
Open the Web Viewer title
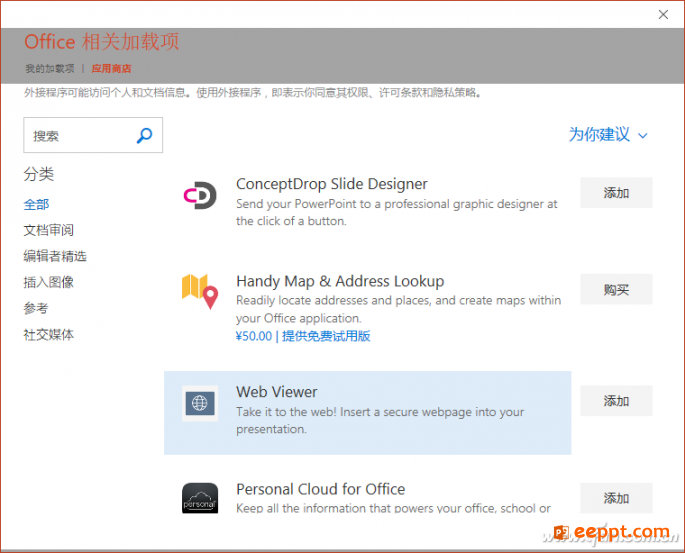[x=277, y=392]
